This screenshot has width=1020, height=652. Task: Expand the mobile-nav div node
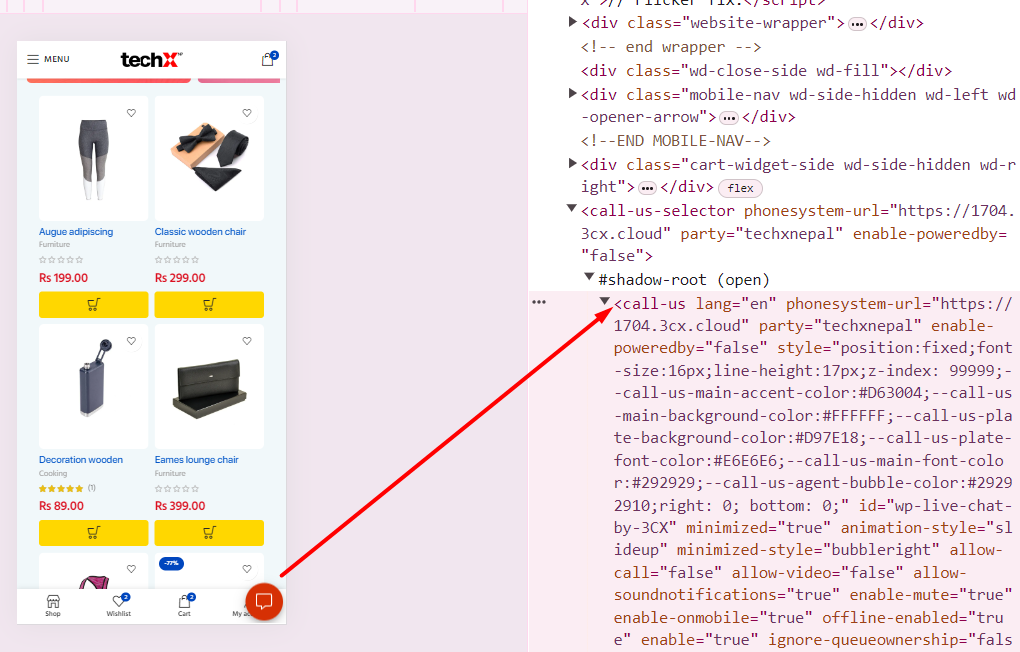click(572, 94)
